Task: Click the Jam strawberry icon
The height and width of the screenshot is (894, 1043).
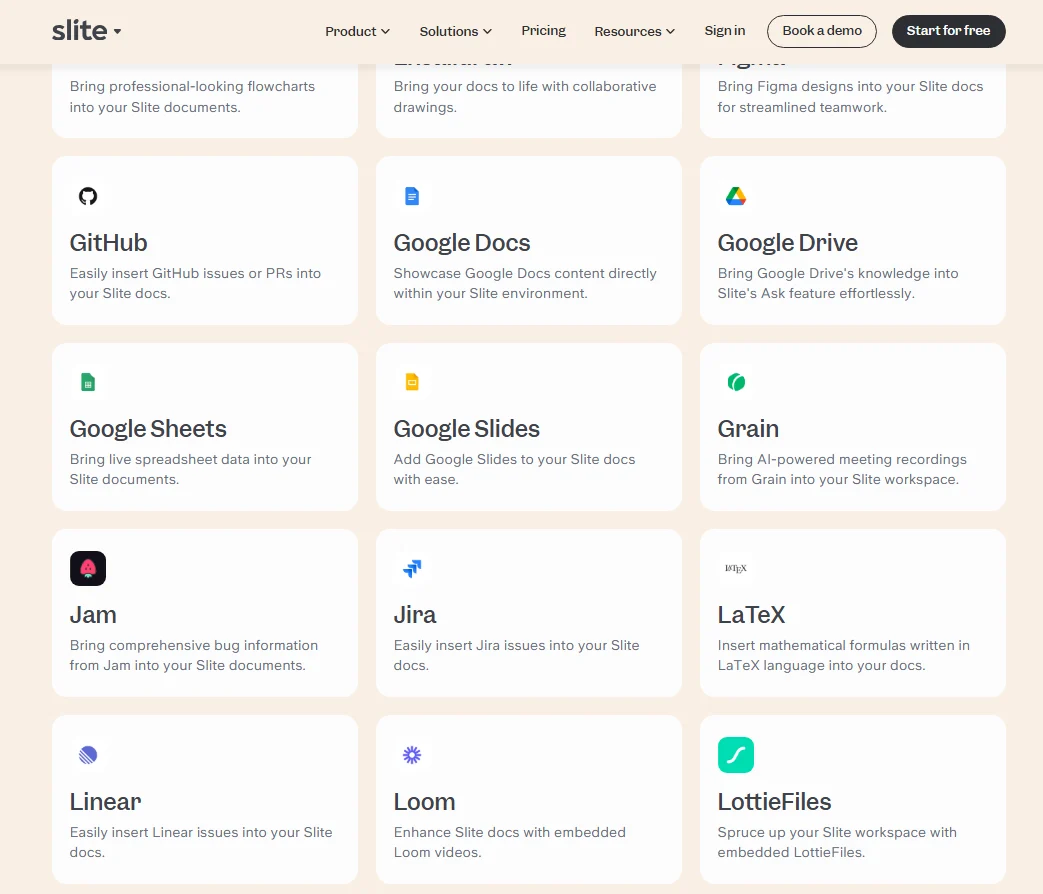Action: click(x=88, y=569)
